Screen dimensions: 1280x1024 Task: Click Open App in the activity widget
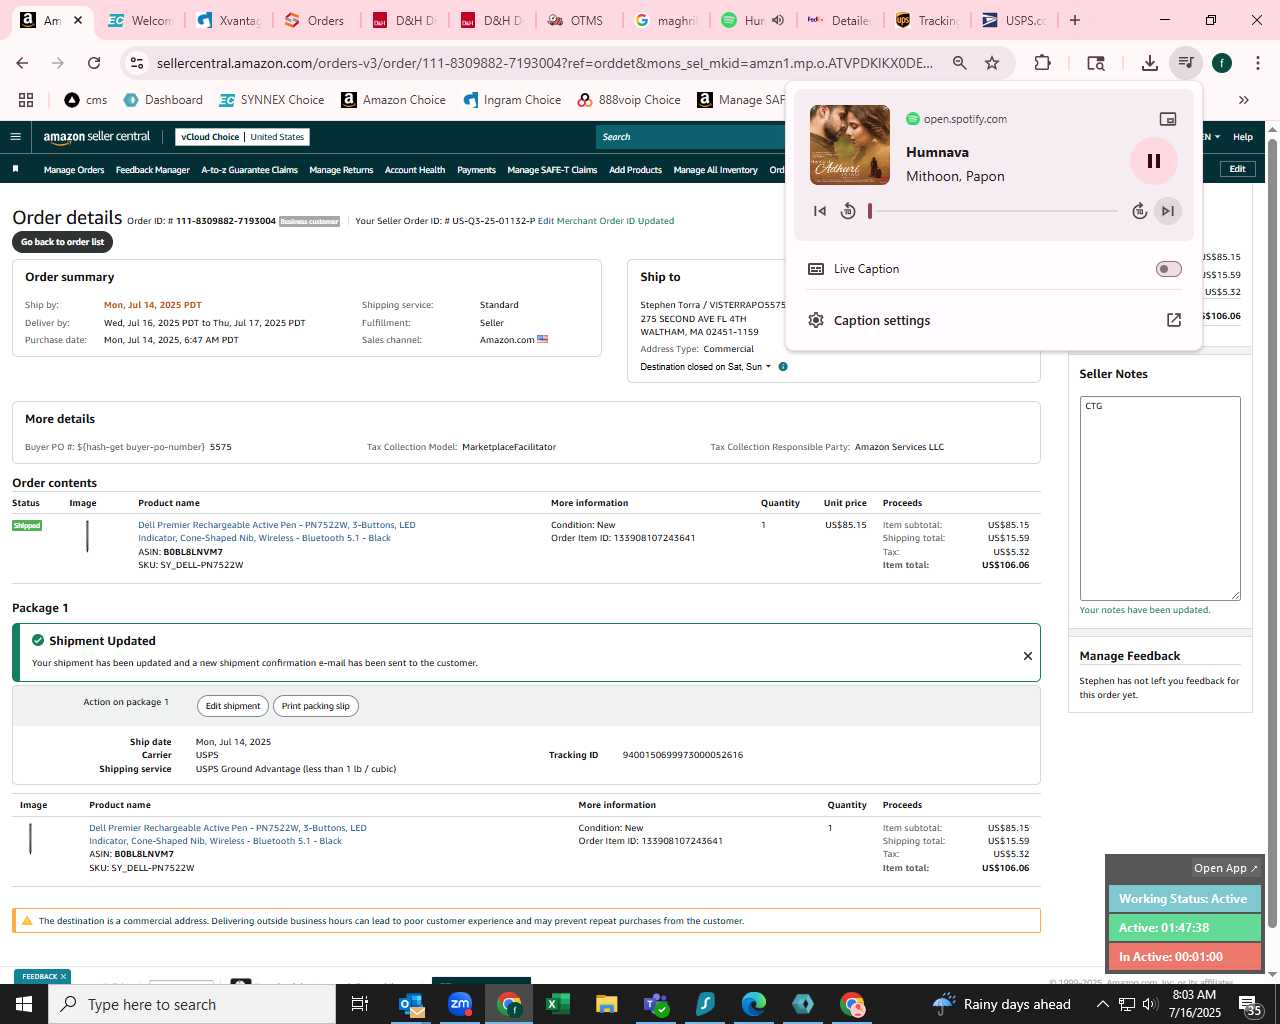[x=1226, y=868]
